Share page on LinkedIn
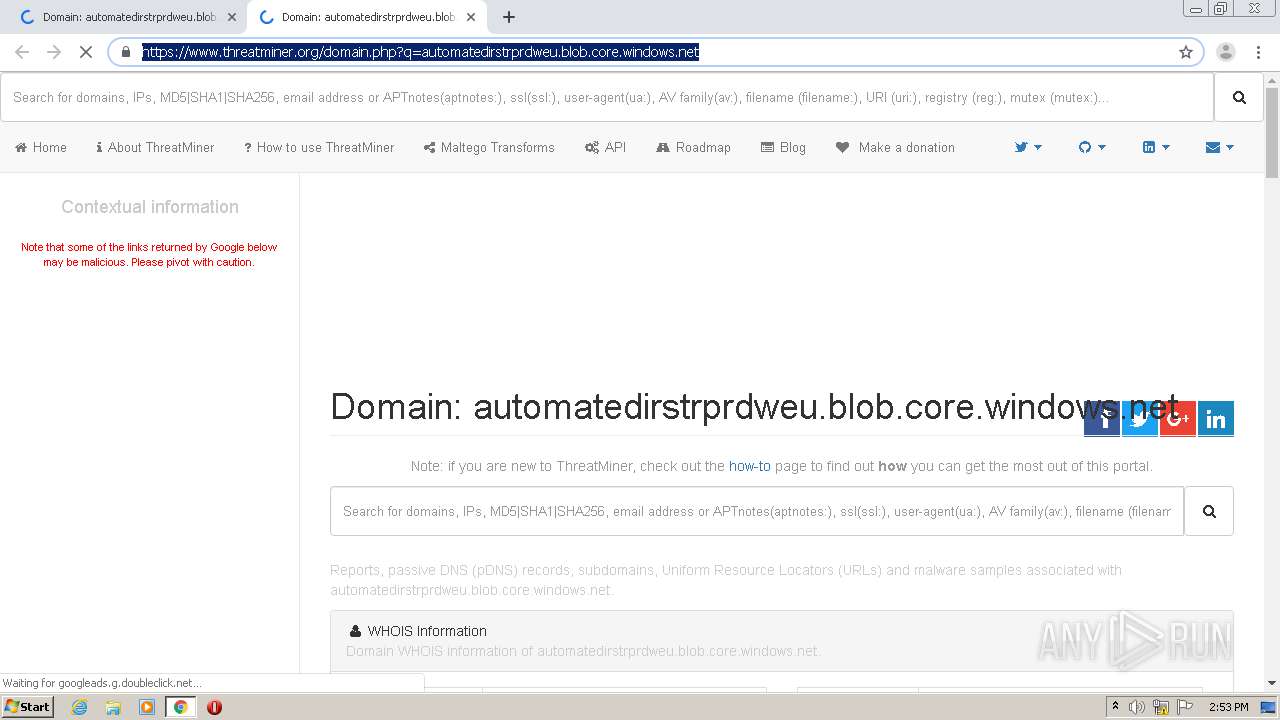This screenshot has width=1280, height=720. tap(1216, 419)
